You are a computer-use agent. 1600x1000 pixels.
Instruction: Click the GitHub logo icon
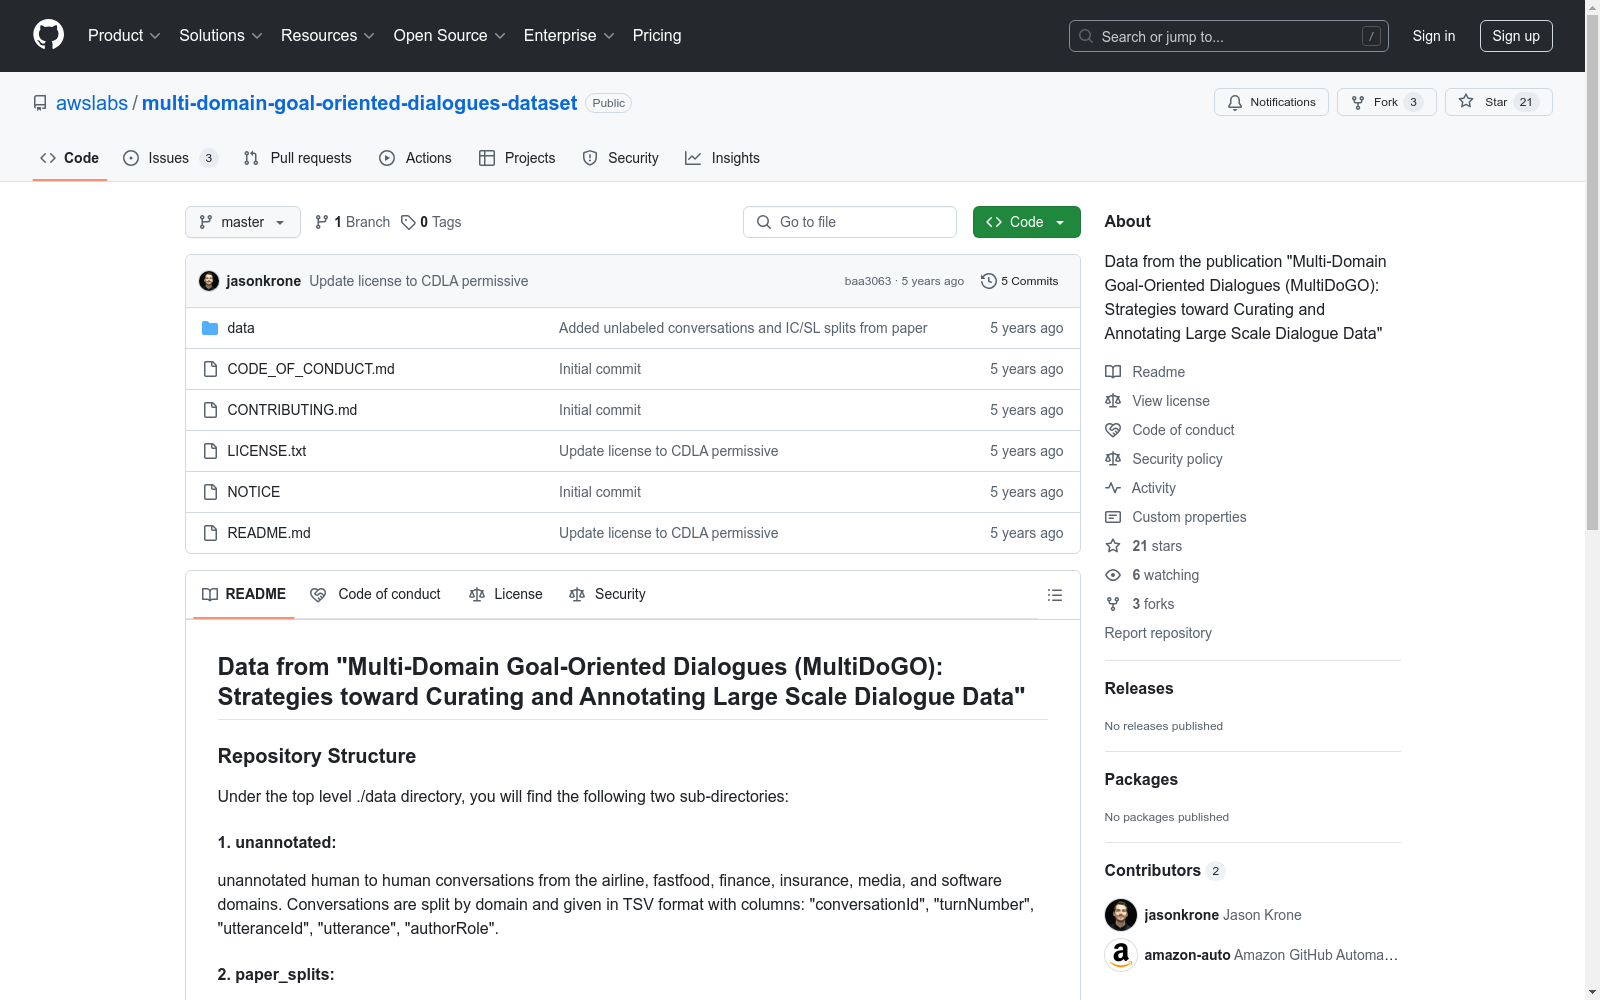click(48, 35)
